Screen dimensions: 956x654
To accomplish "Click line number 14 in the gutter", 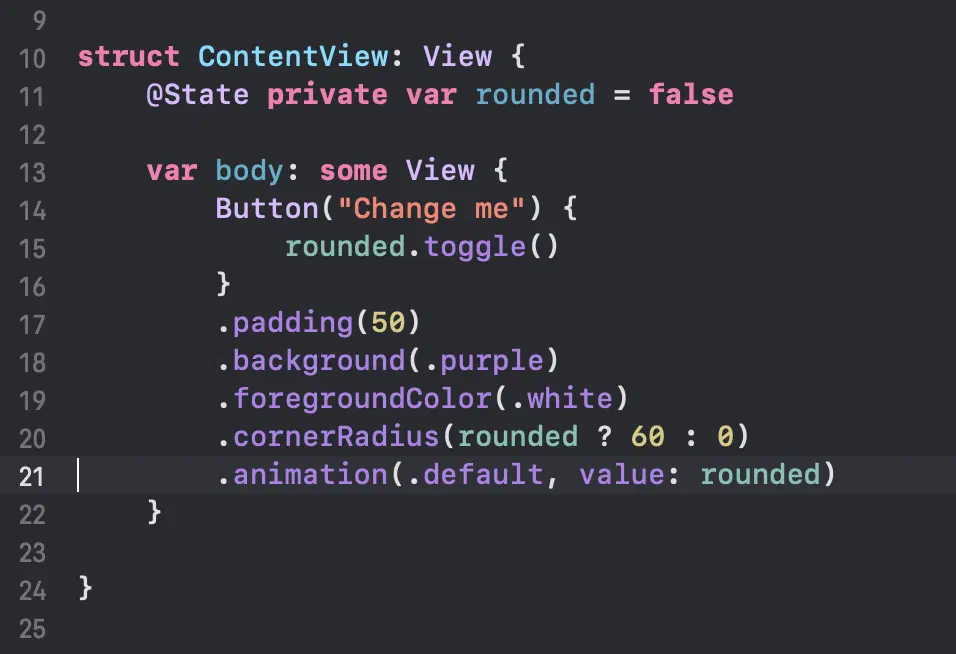I will pyautogui.click(x=32, y=211).
